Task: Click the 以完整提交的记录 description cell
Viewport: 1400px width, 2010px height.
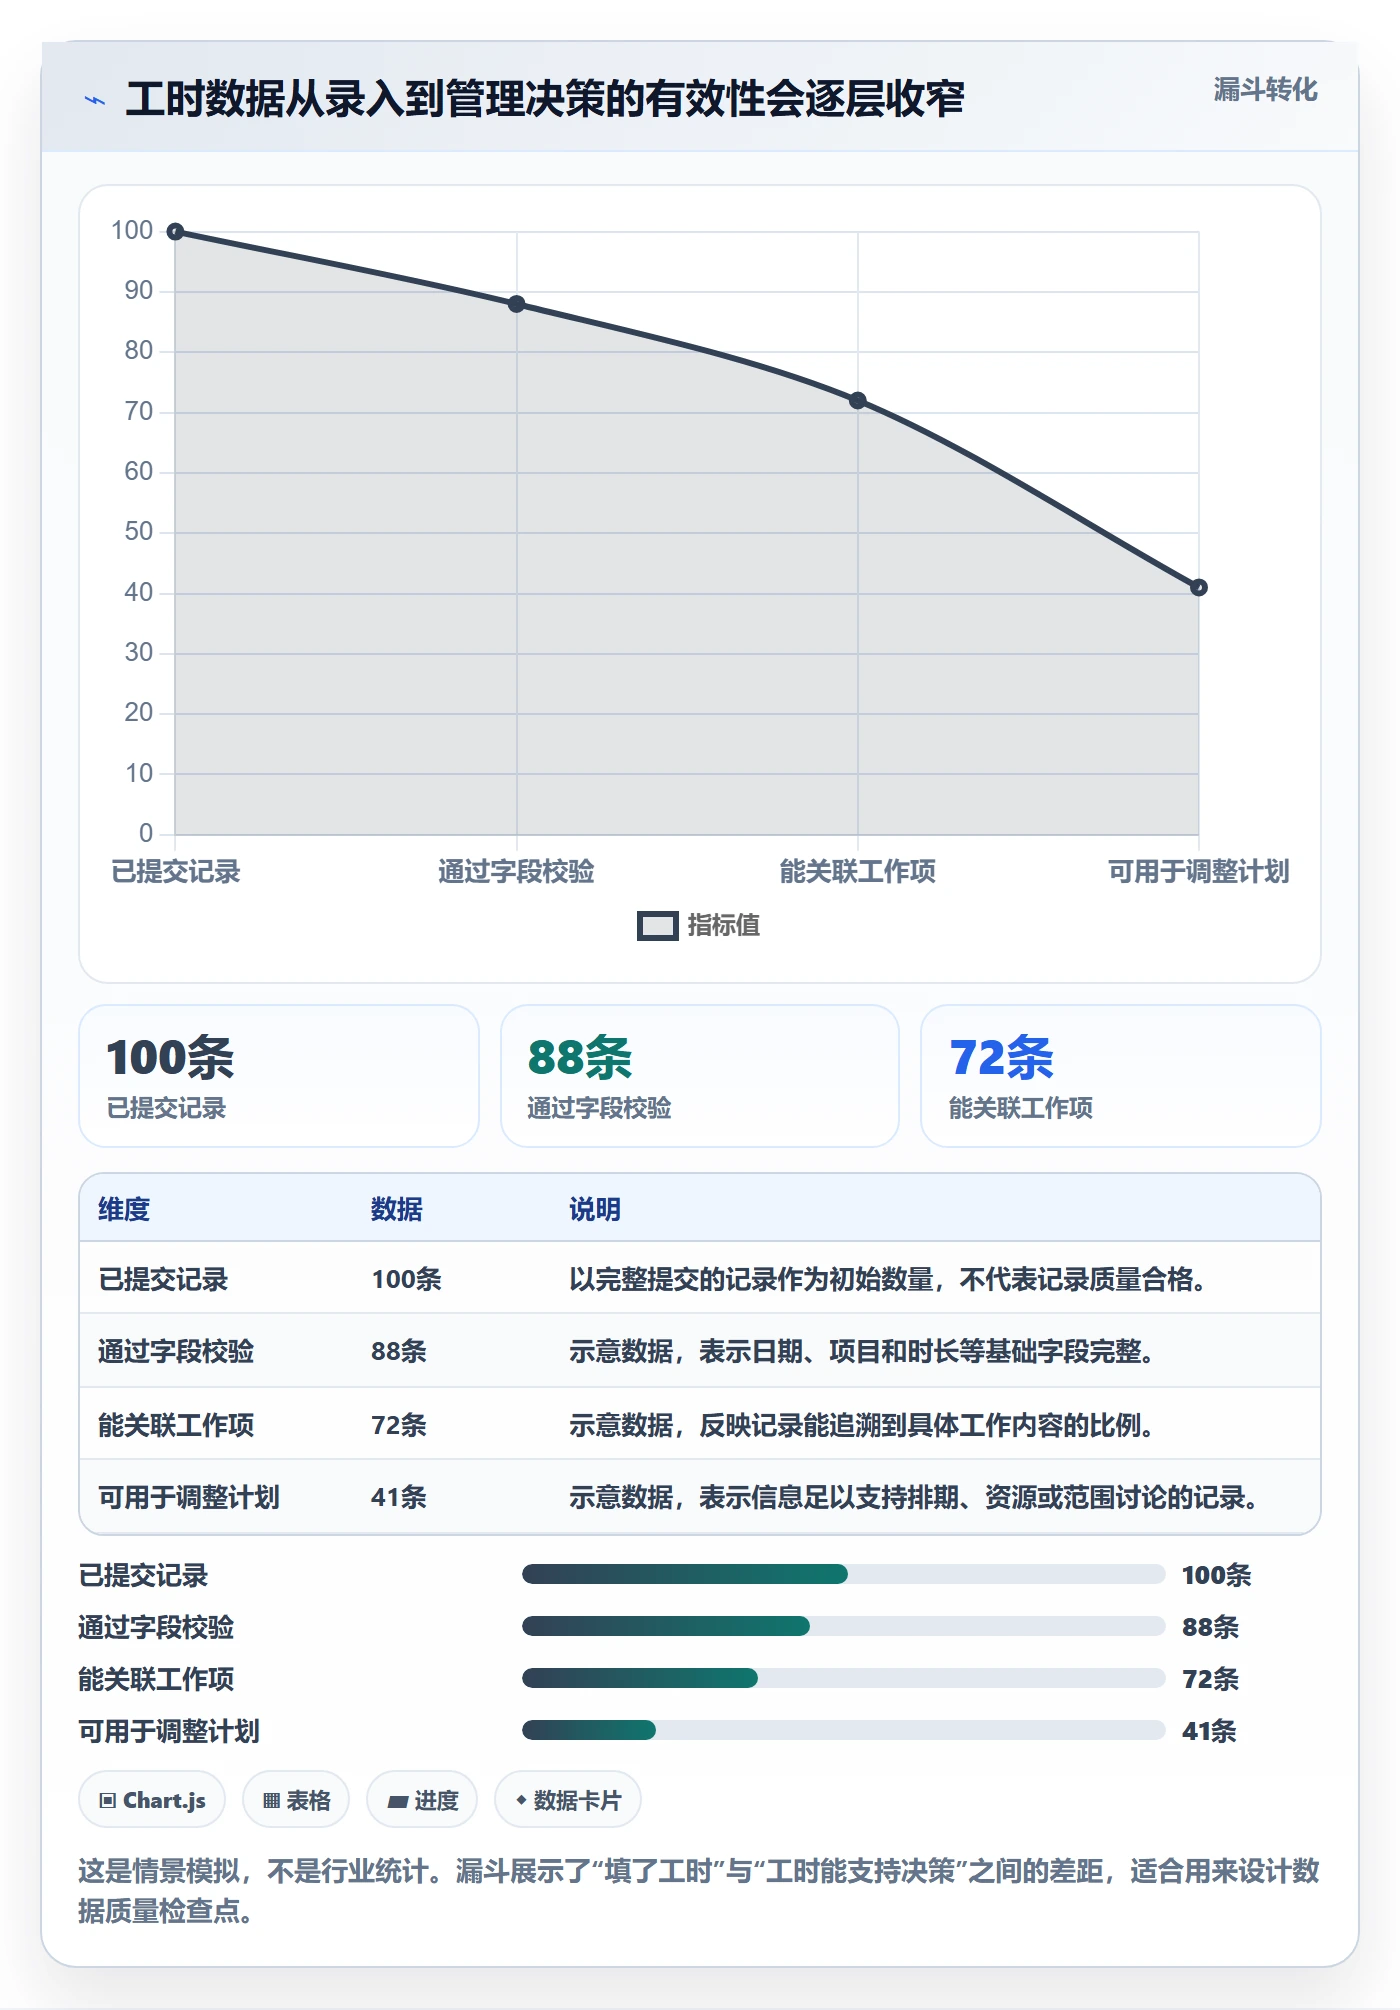Action: point(887,1279)
